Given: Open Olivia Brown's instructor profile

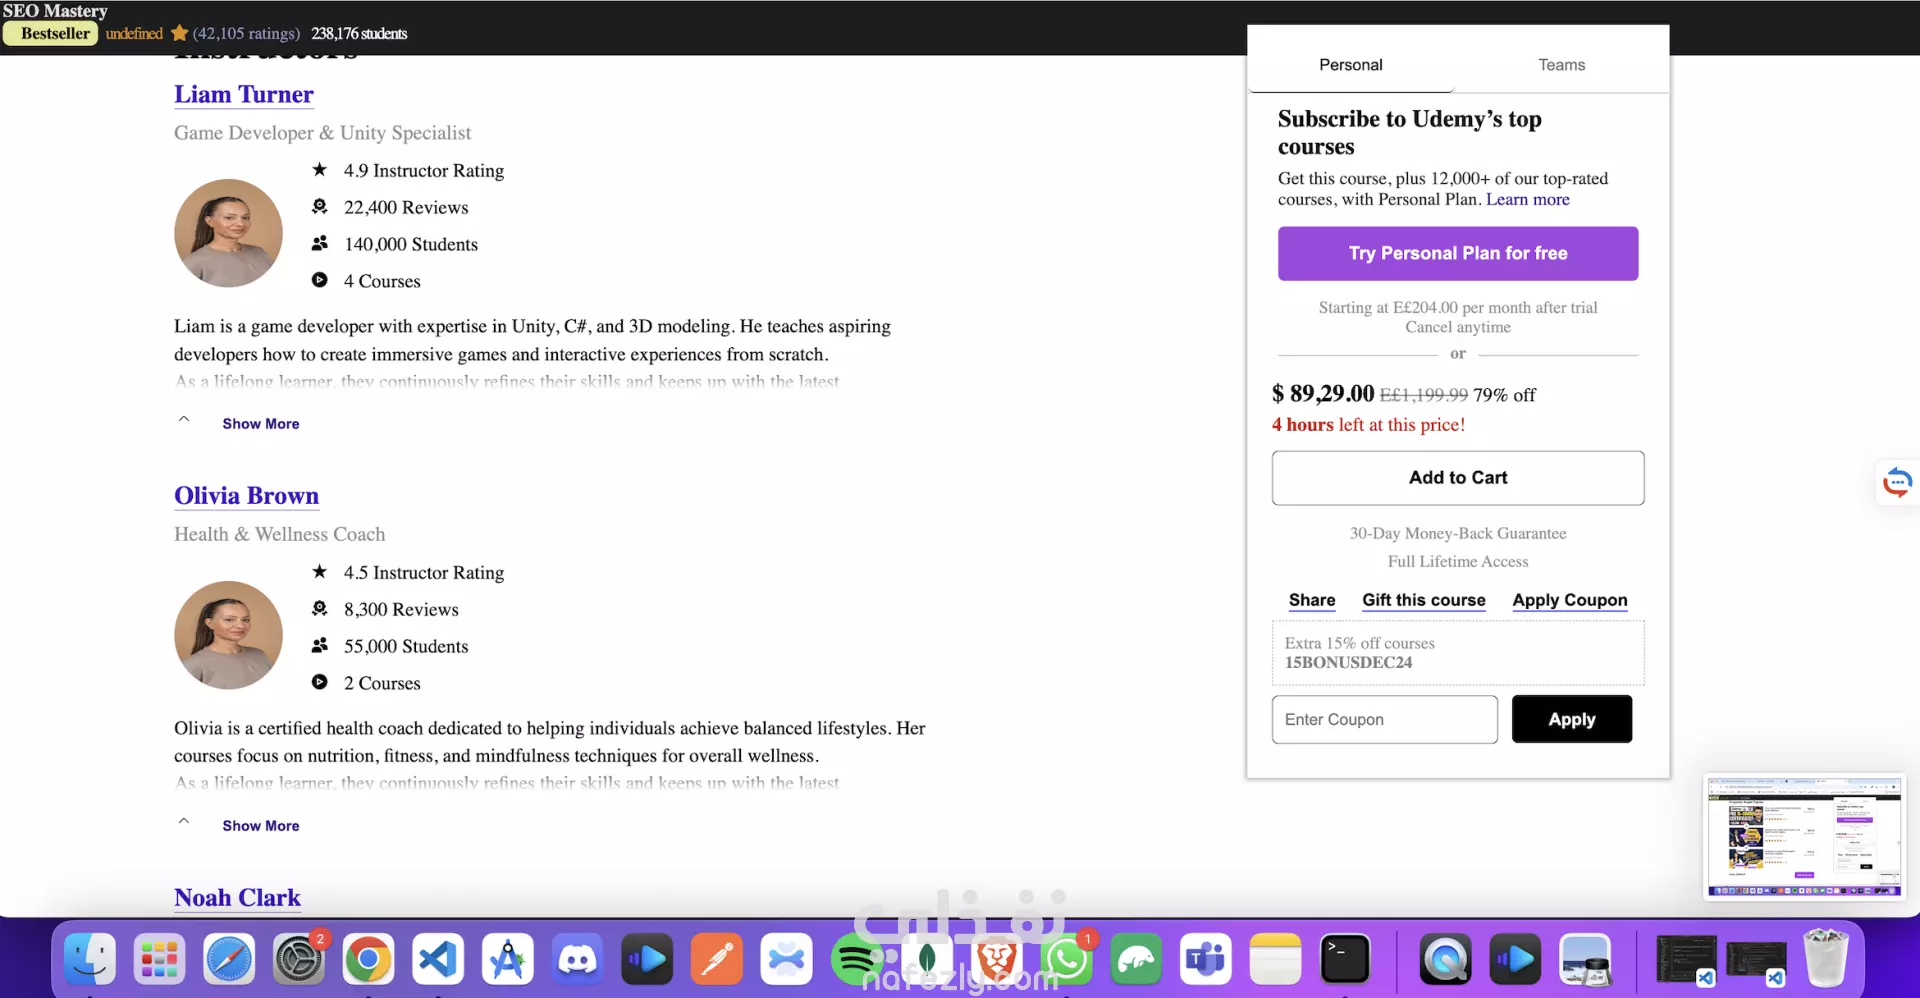Looking at the screenshot, I should point(246,496).
